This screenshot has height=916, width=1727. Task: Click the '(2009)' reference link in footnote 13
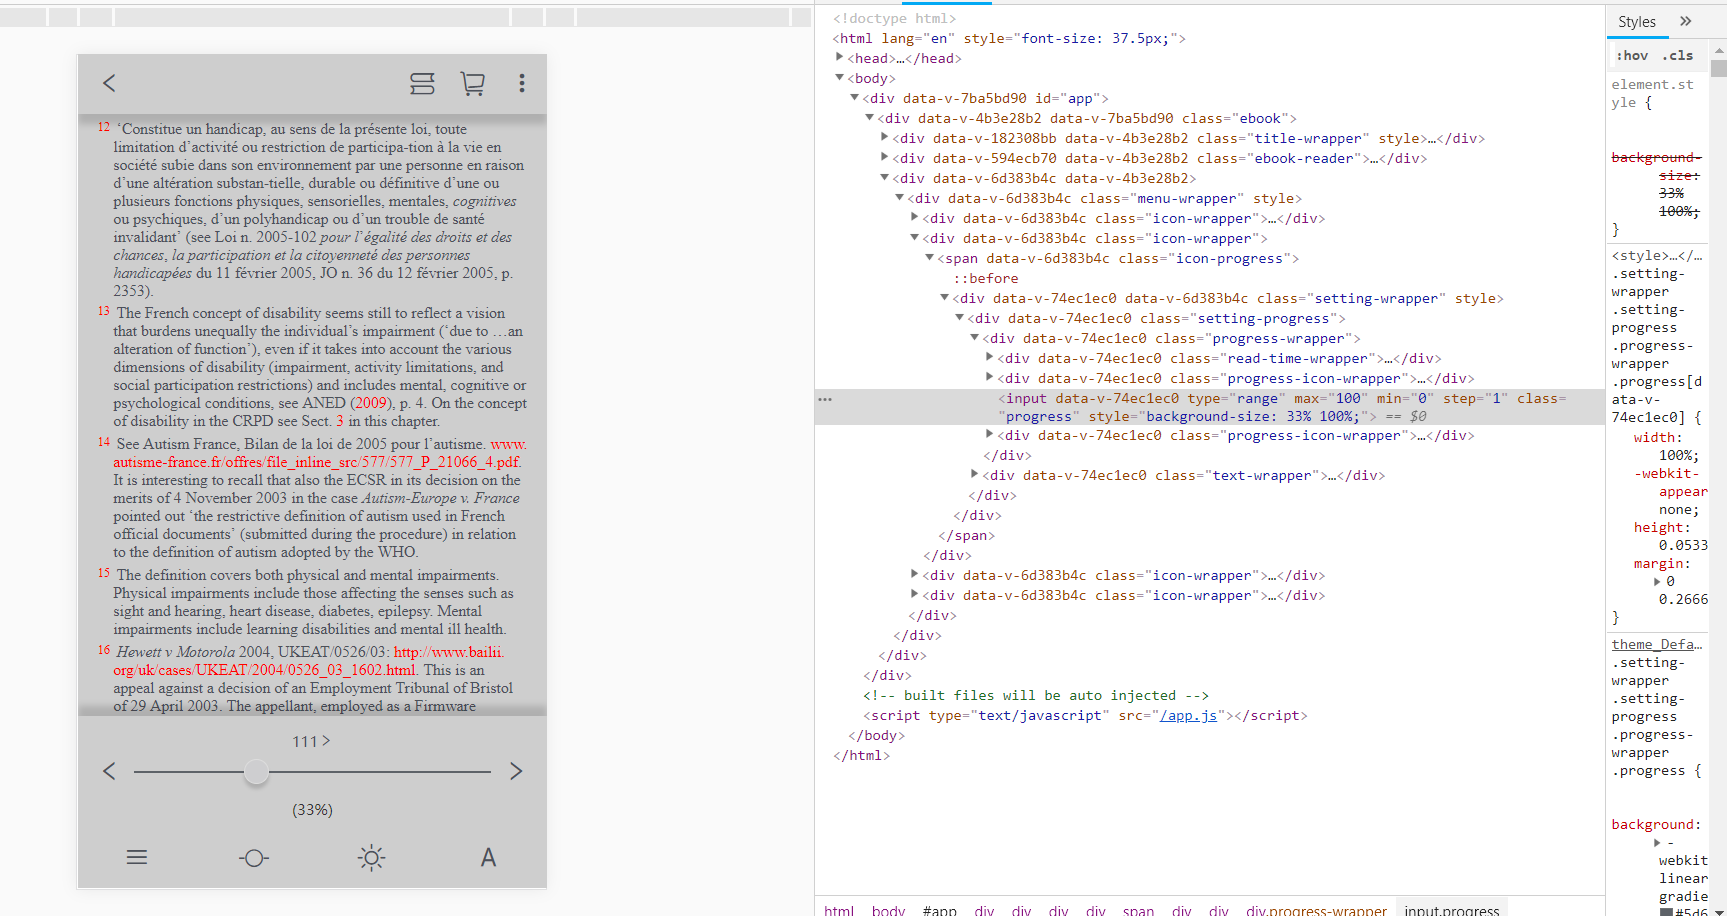(x=370, y=403)
